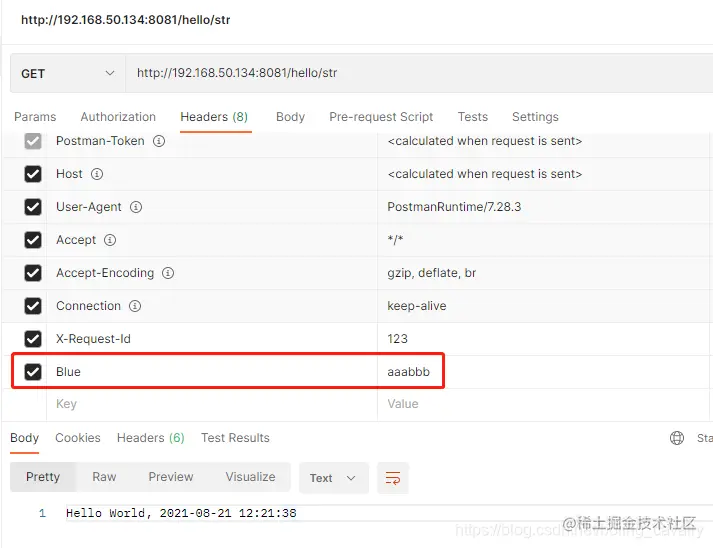This screenshot has height=548, width=713.
Task: Uncheck the Blue header checkbox
Action: pyautogui.click(x=33, y=372)
